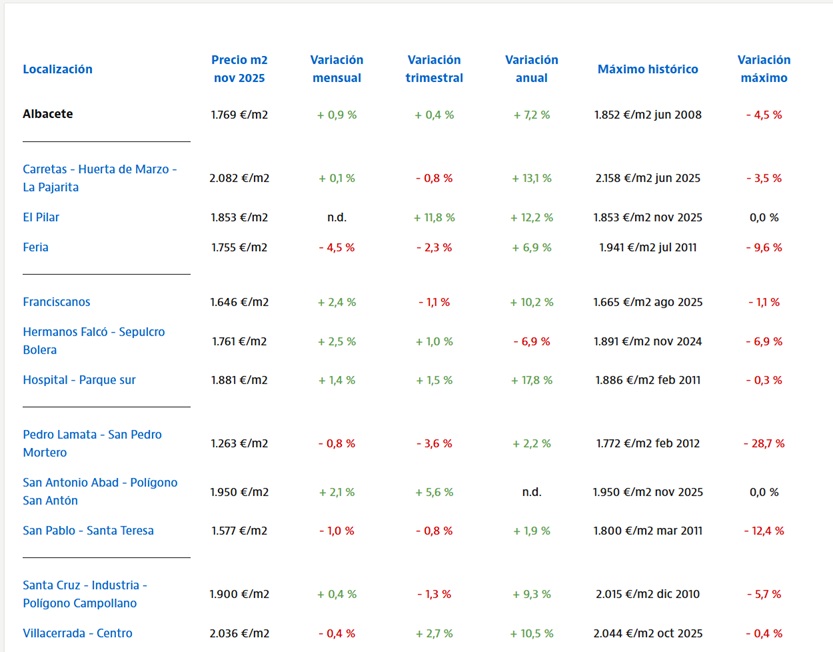Viewport: 833px width, 652px height.
Task: Go to the Feria neighborhood page
Action: 36,247
